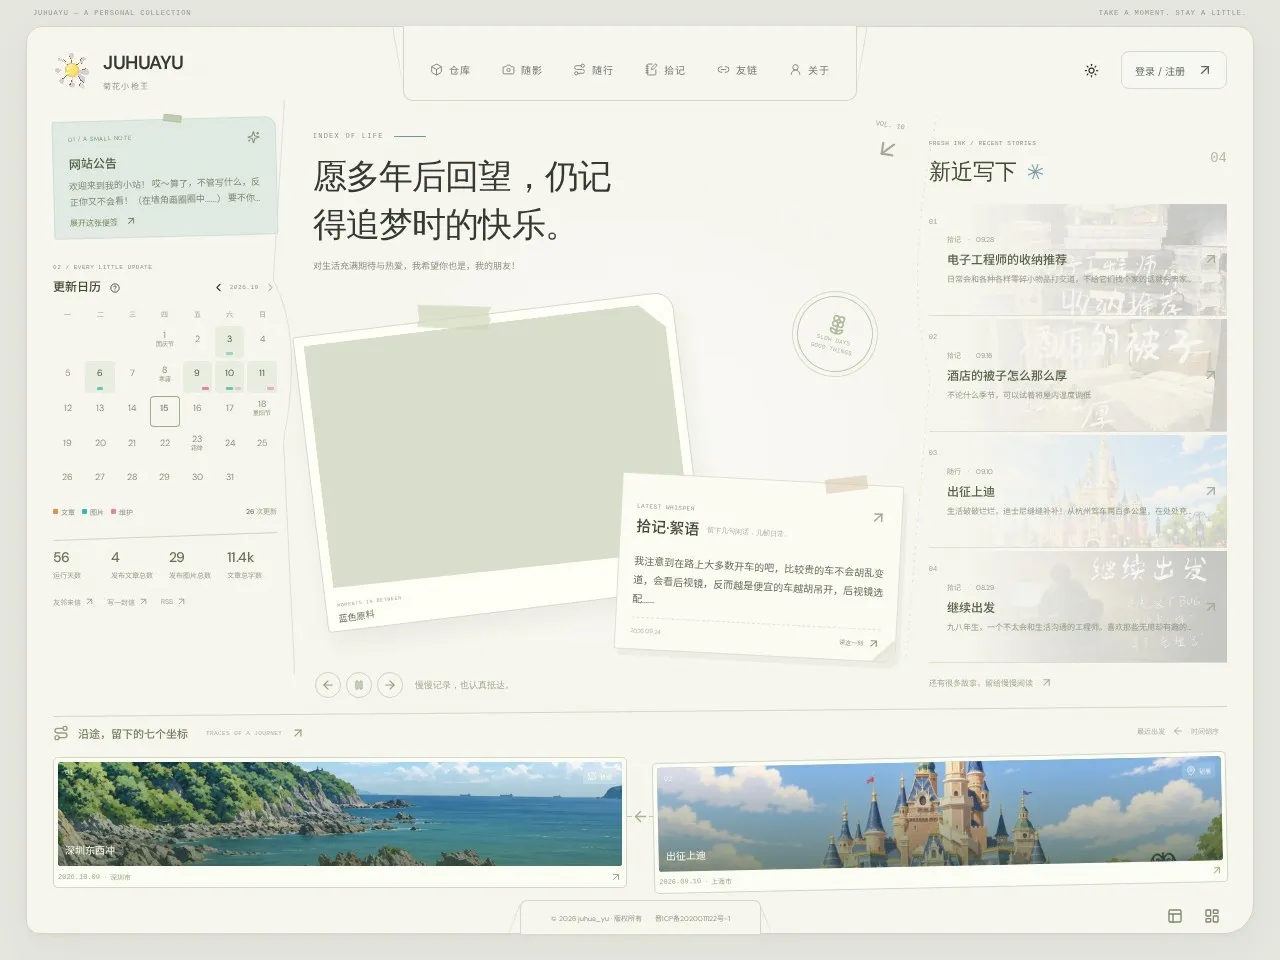
Task: Click the 登录 / 注册 button
Action: 1173,71
